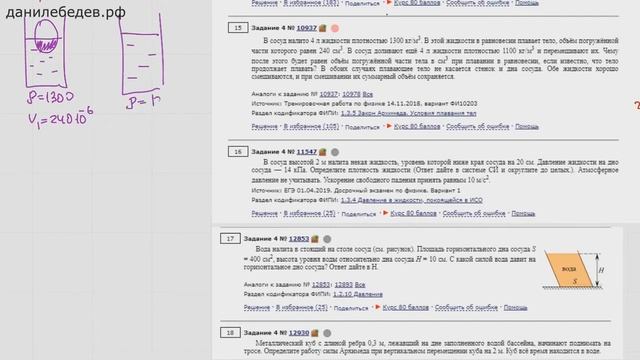Click the red arrow icon in task 17 footer
Viewport: 640px width, 360px height.
tap(378, 307)
